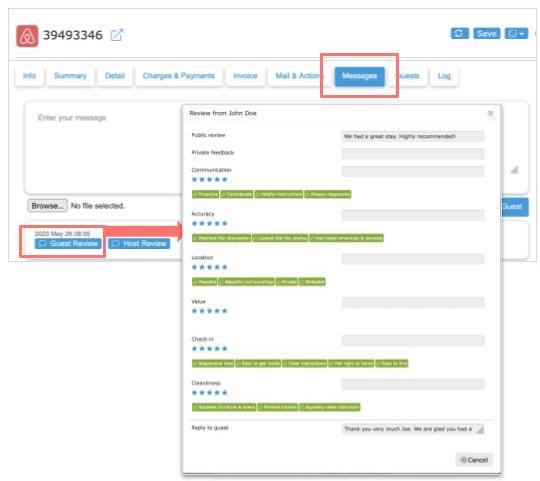The height and width of the screenshot is (481, 540).
Task: Open the Log tab
Action: tap(444, 76)
